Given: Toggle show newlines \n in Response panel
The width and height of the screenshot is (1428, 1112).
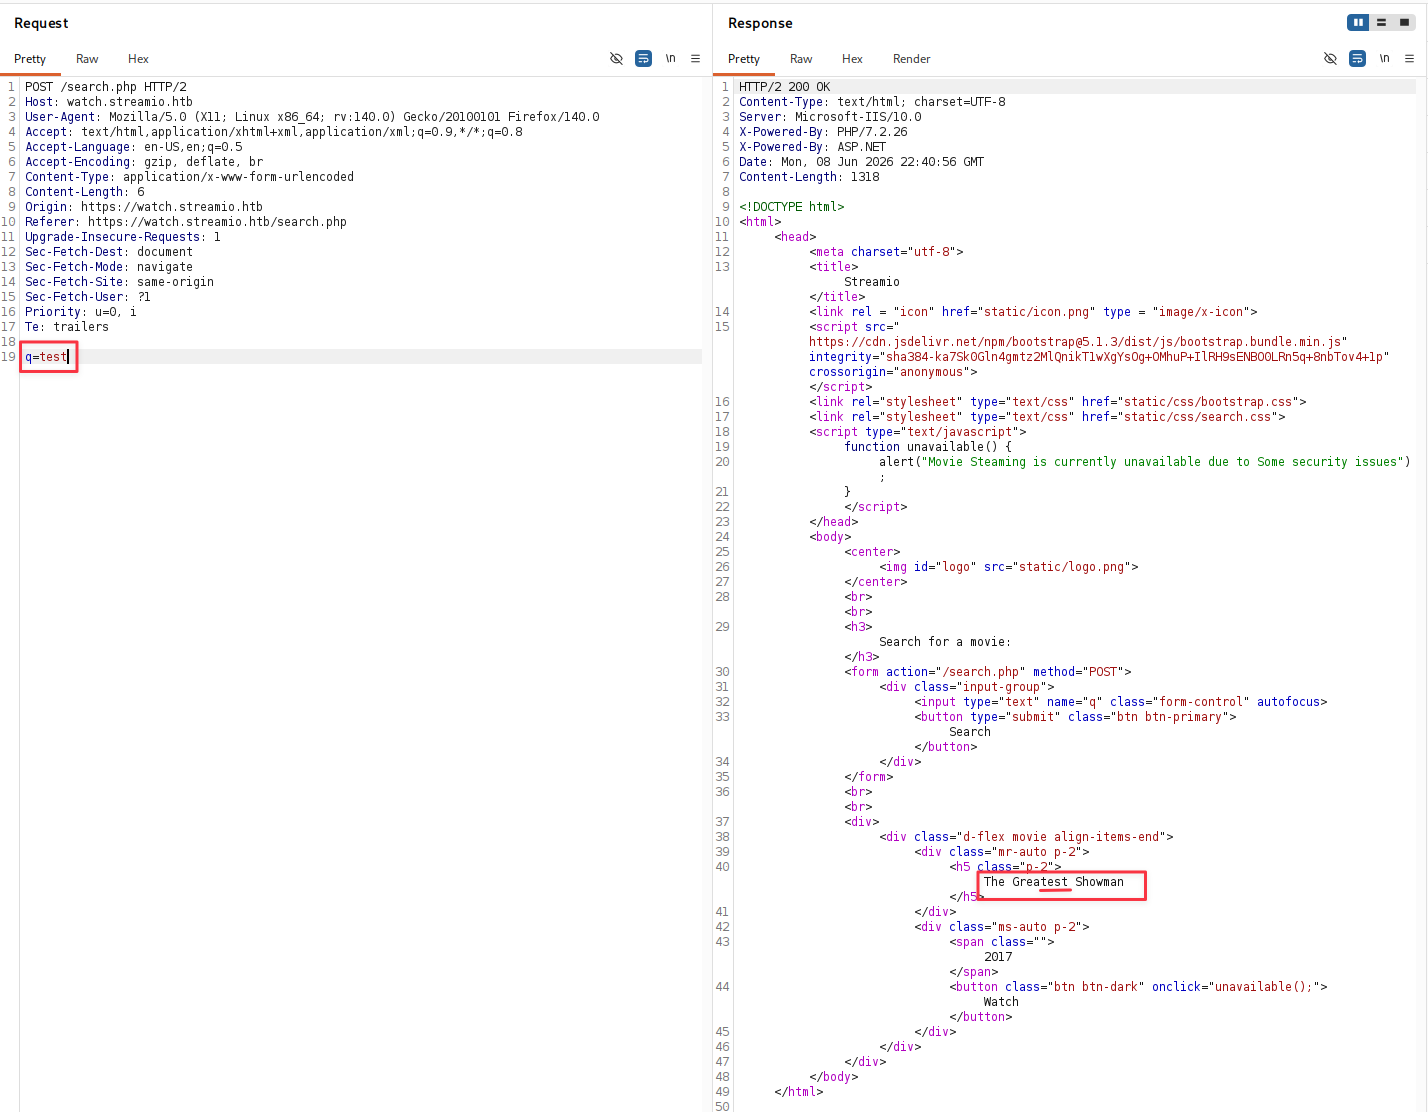Looking at the screenshot, I should coord(1384,59).
